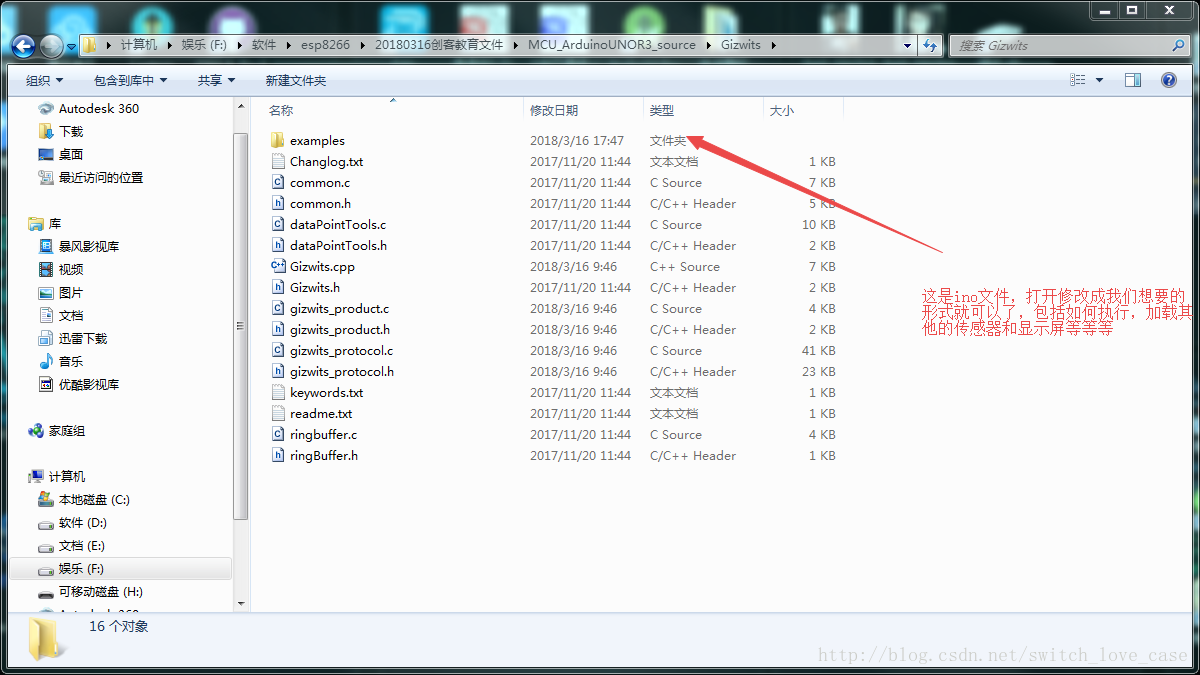The width and height of the screenshot is (1200, 675).
Task: Toggle the preview pane icon
Action: [1132, 80]
